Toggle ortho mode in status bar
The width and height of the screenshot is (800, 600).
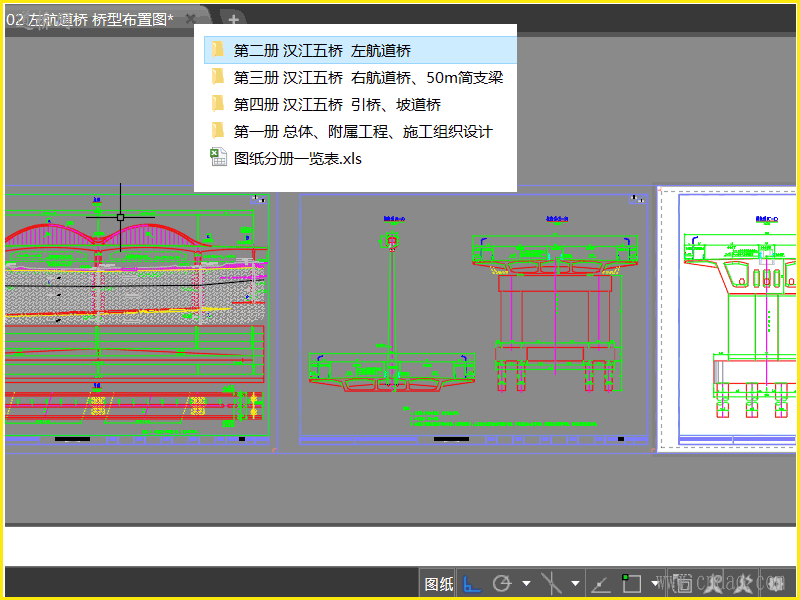(x=471, y=583)
